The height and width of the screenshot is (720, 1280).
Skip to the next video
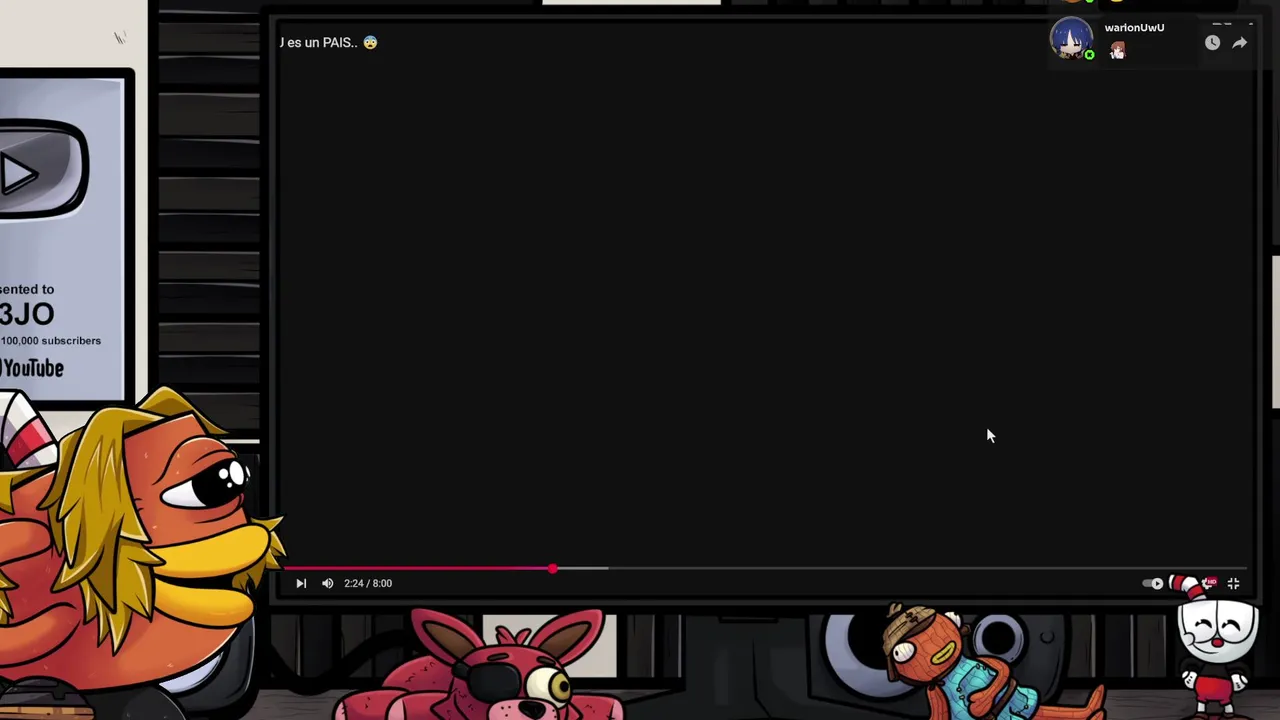(301, 583)
